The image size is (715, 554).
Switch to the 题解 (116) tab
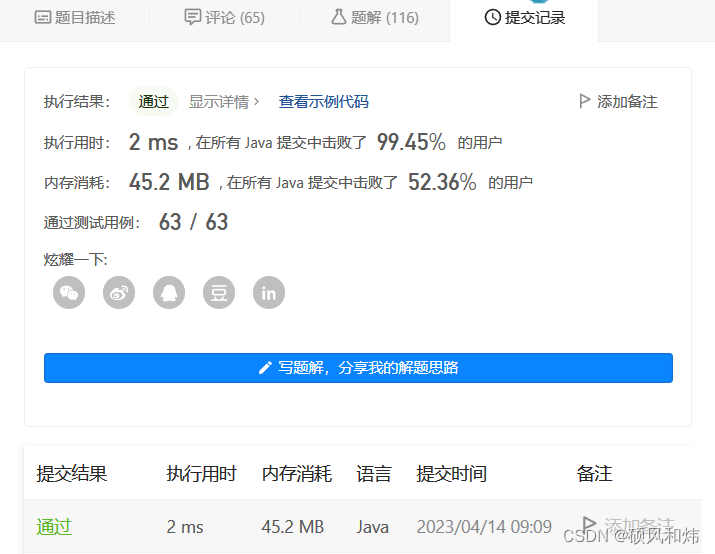pyautogui.click(x=375, y=18)
